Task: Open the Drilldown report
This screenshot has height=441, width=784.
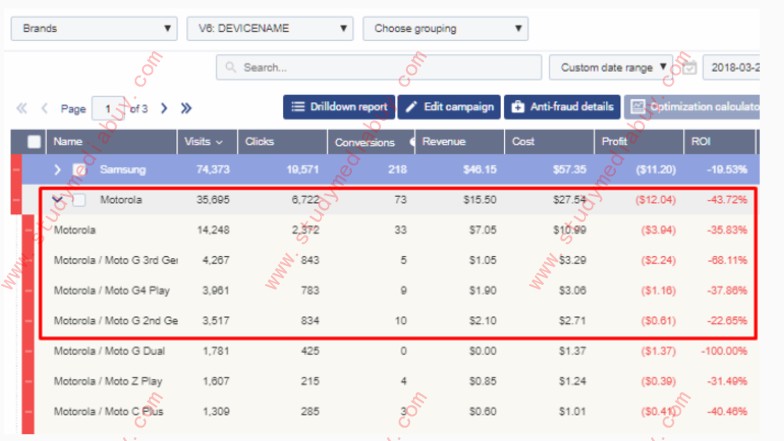Action: click(x=339, y=107)
